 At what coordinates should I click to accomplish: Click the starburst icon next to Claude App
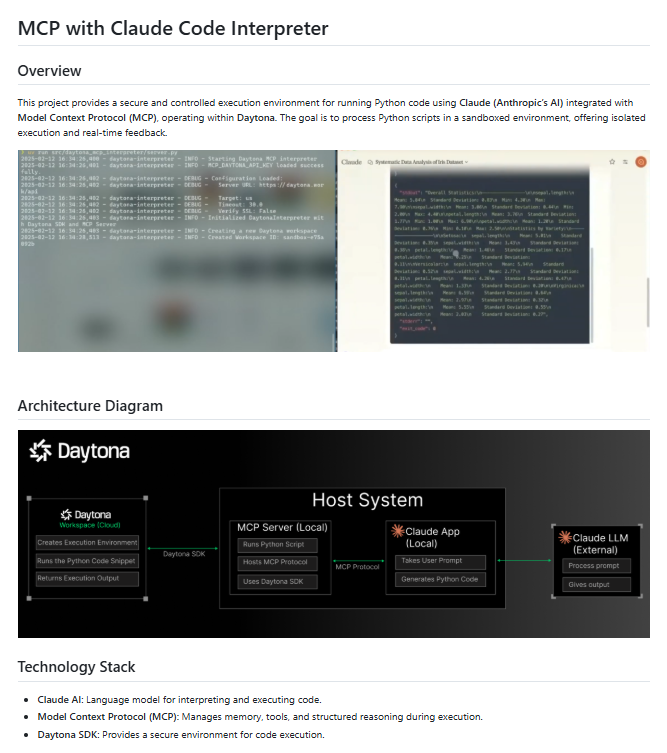[398, 531]
